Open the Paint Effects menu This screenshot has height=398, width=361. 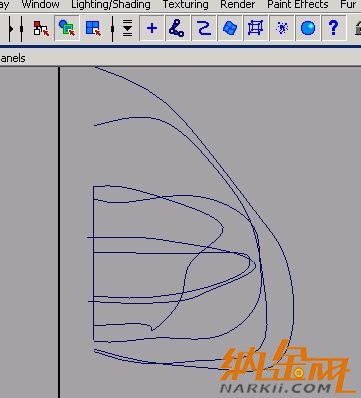point(298,5)
